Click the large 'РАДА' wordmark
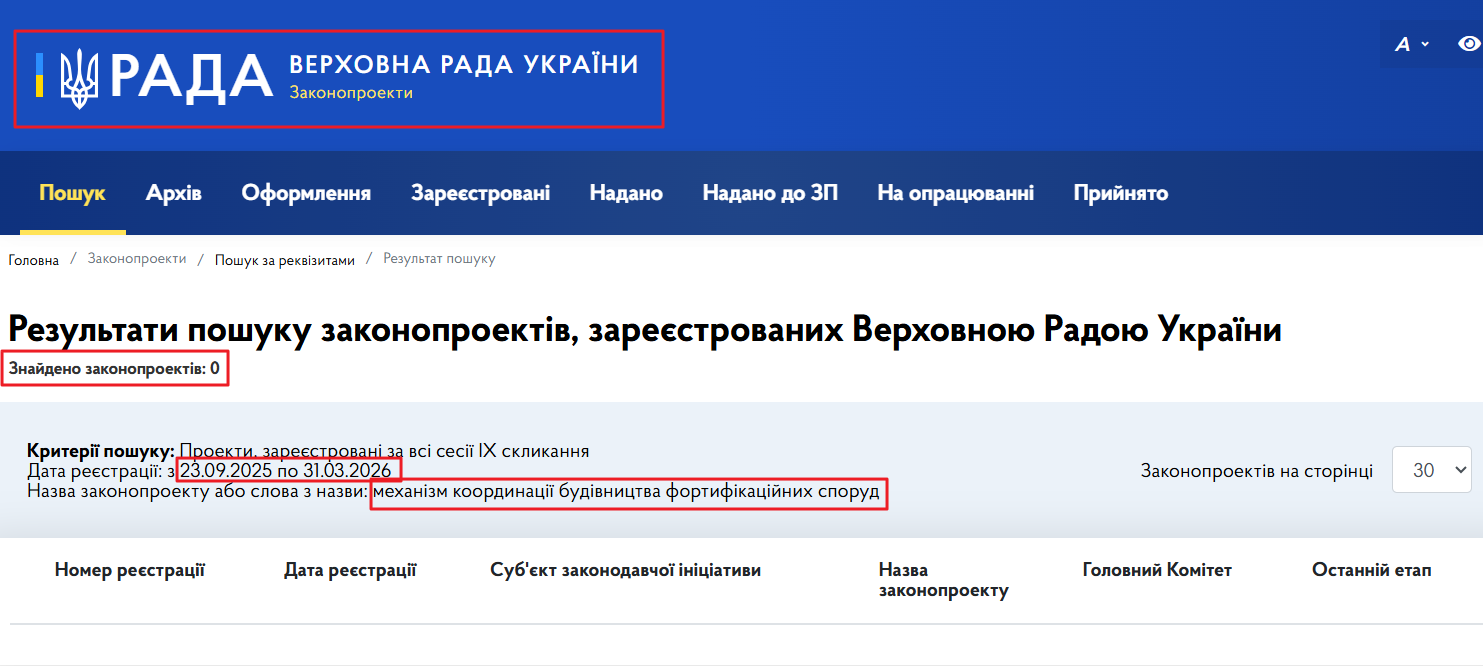 [191, 77]
